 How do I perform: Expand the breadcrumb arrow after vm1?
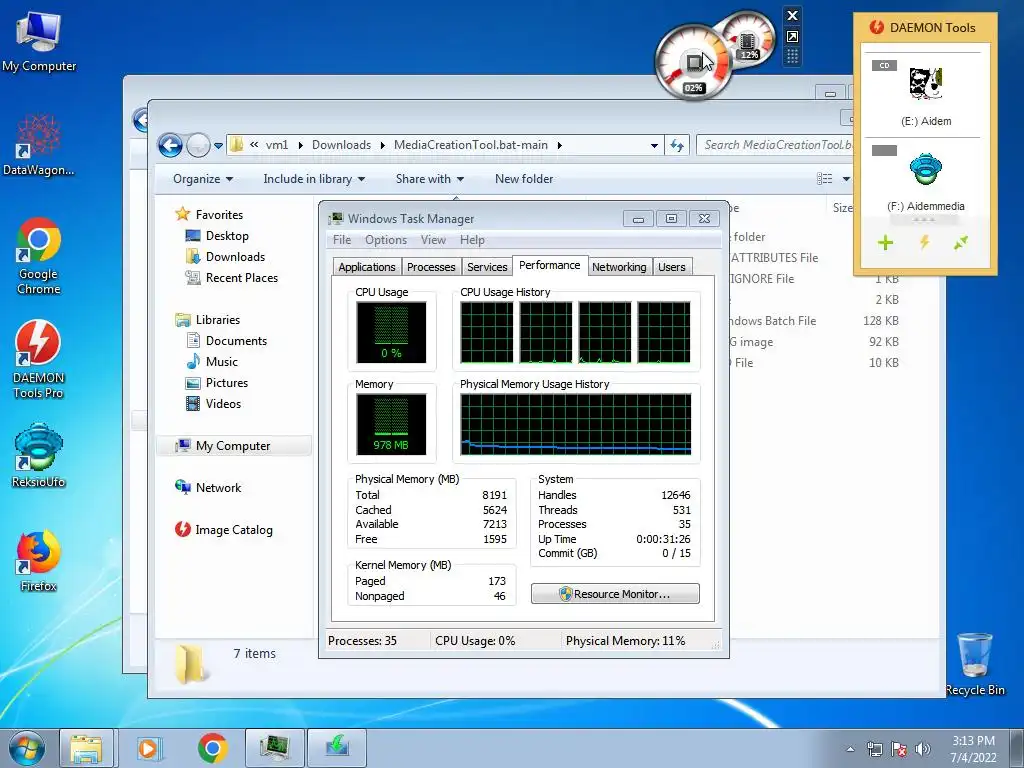[x=300, y=145]
